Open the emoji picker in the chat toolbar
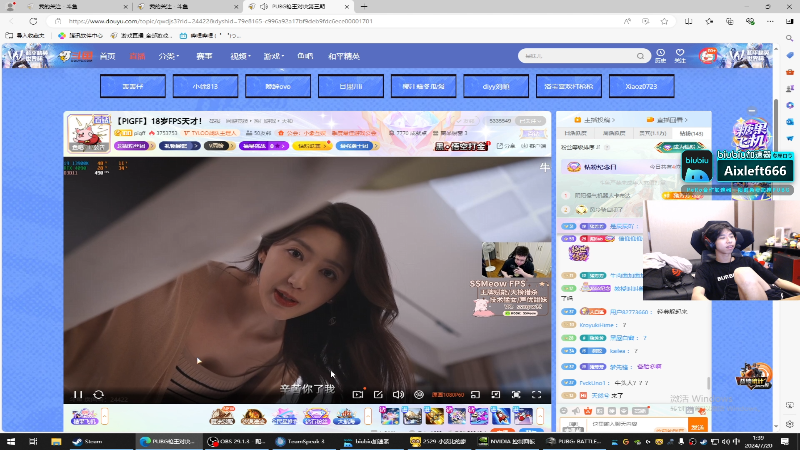 point(564,411)
